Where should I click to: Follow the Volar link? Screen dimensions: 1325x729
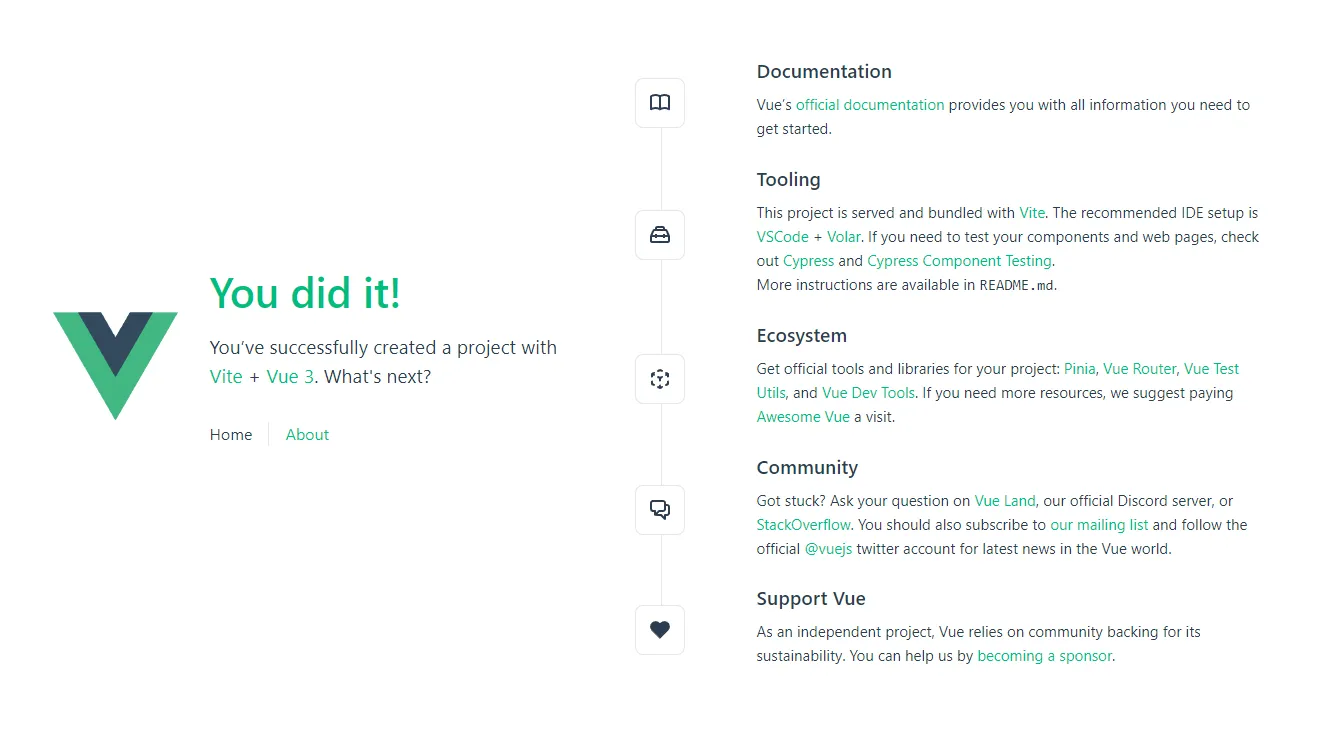(843, 237)
